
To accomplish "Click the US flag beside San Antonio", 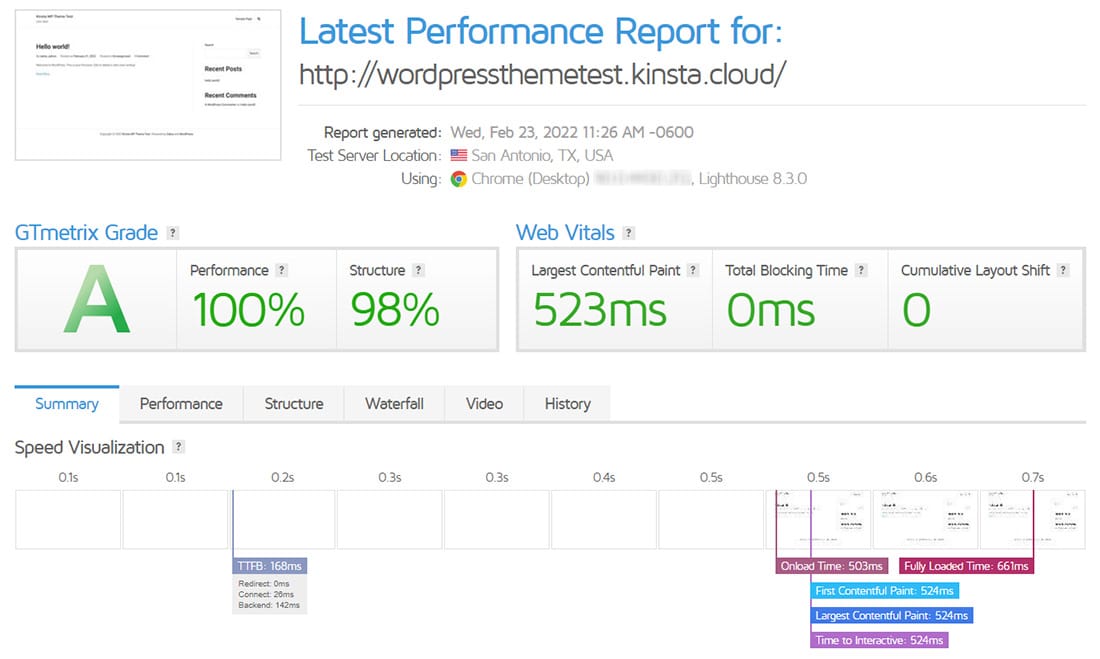I will point(457,155).
